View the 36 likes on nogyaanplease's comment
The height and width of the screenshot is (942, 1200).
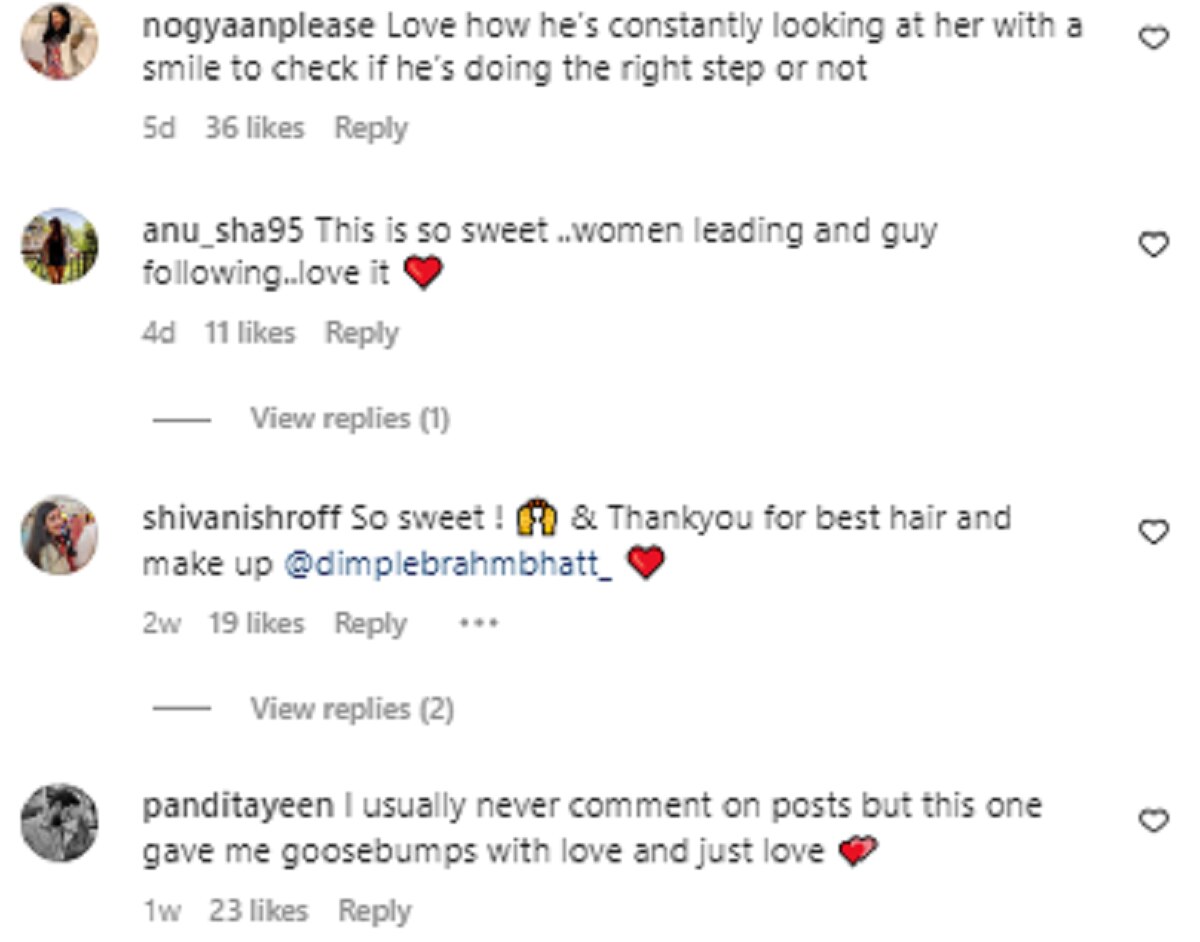tap(254, 129)
